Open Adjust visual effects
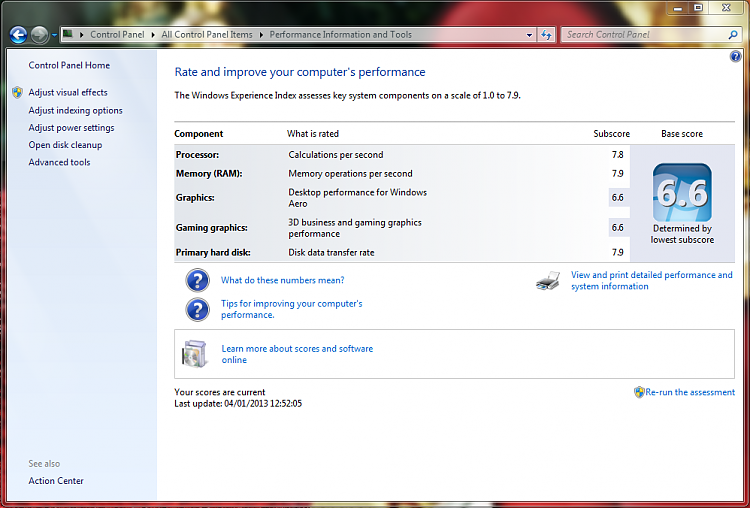The width and height of the screenshot is (750, 508). click(68, 92)
